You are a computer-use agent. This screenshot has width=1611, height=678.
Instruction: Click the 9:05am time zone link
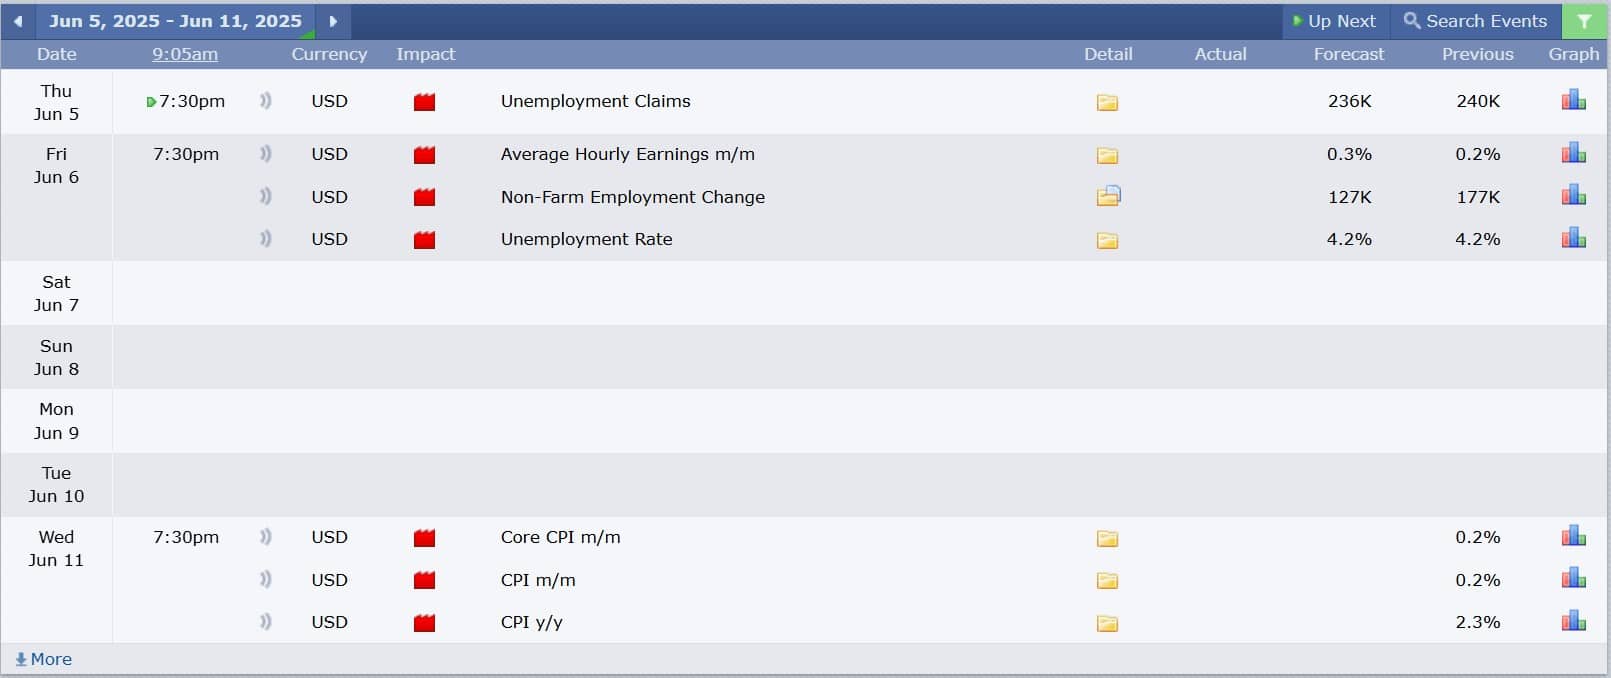[185, 54]
